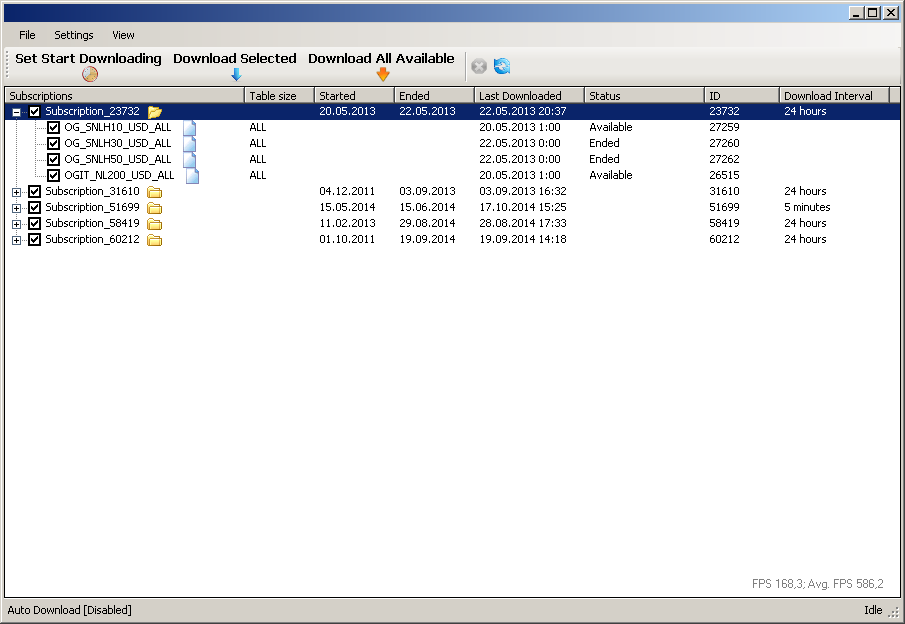This screenshot has width=905, height=624.
Task: Toggle the Subscription_51699 checkbox
Action: click(x=35, y=208)
